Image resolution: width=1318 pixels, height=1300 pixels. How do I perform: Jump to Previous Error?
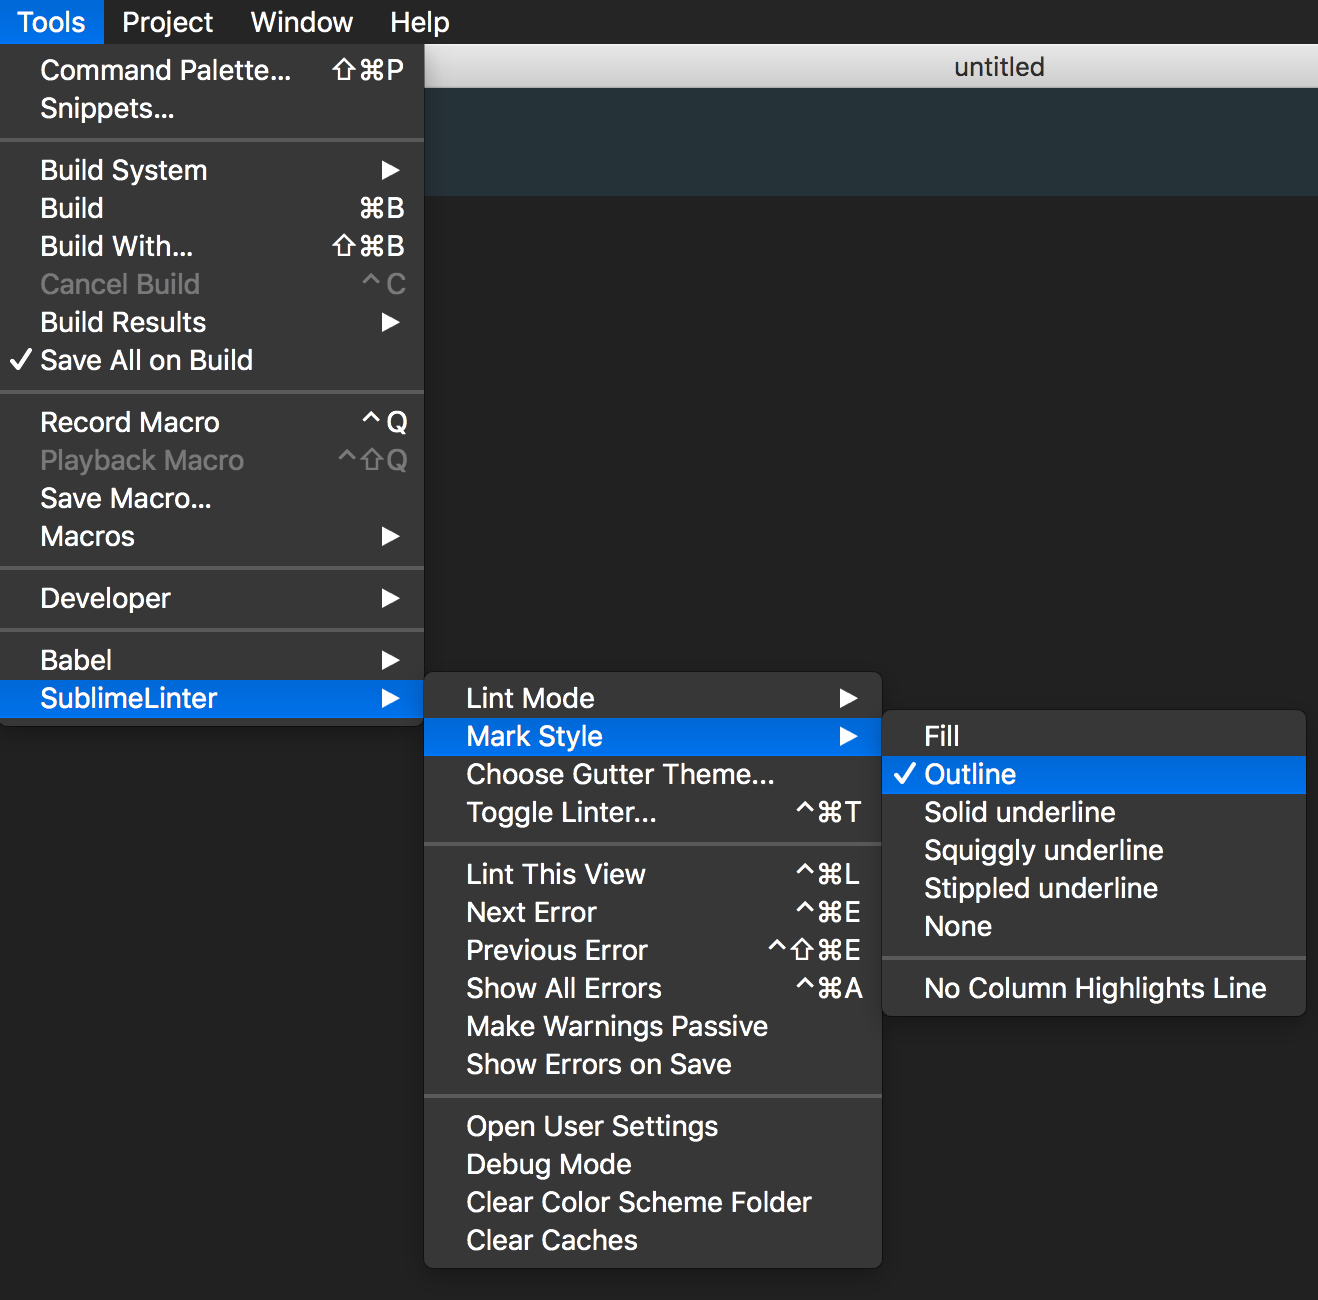[x=653, y=950]
